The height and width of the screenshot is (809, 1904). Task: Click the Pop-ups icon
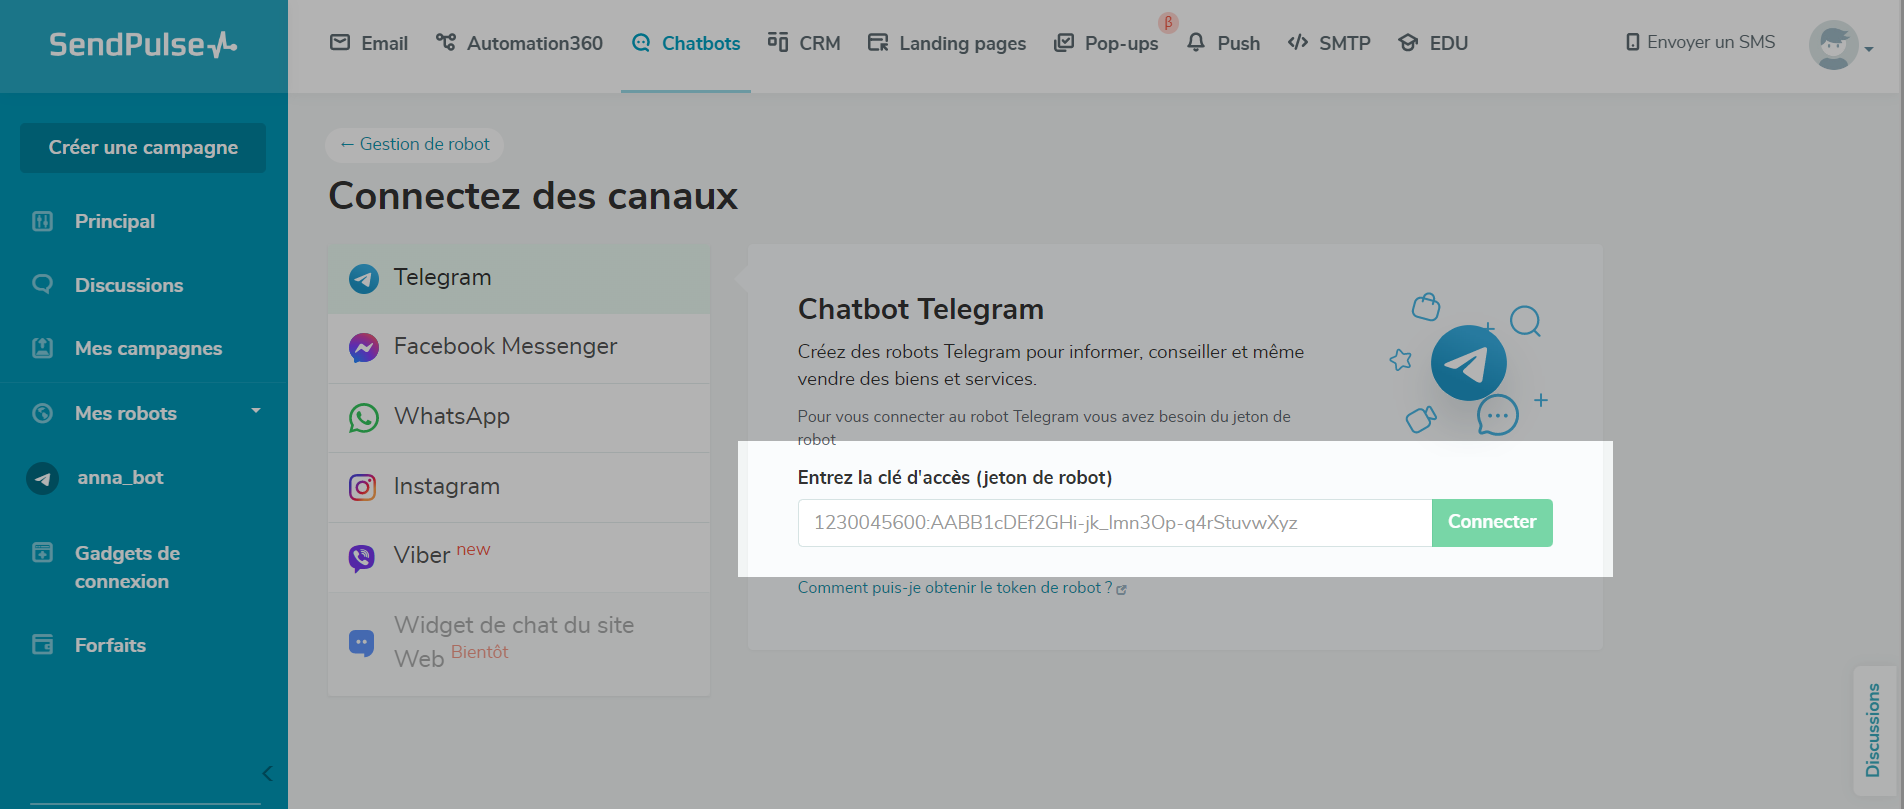click(1064, 43)
